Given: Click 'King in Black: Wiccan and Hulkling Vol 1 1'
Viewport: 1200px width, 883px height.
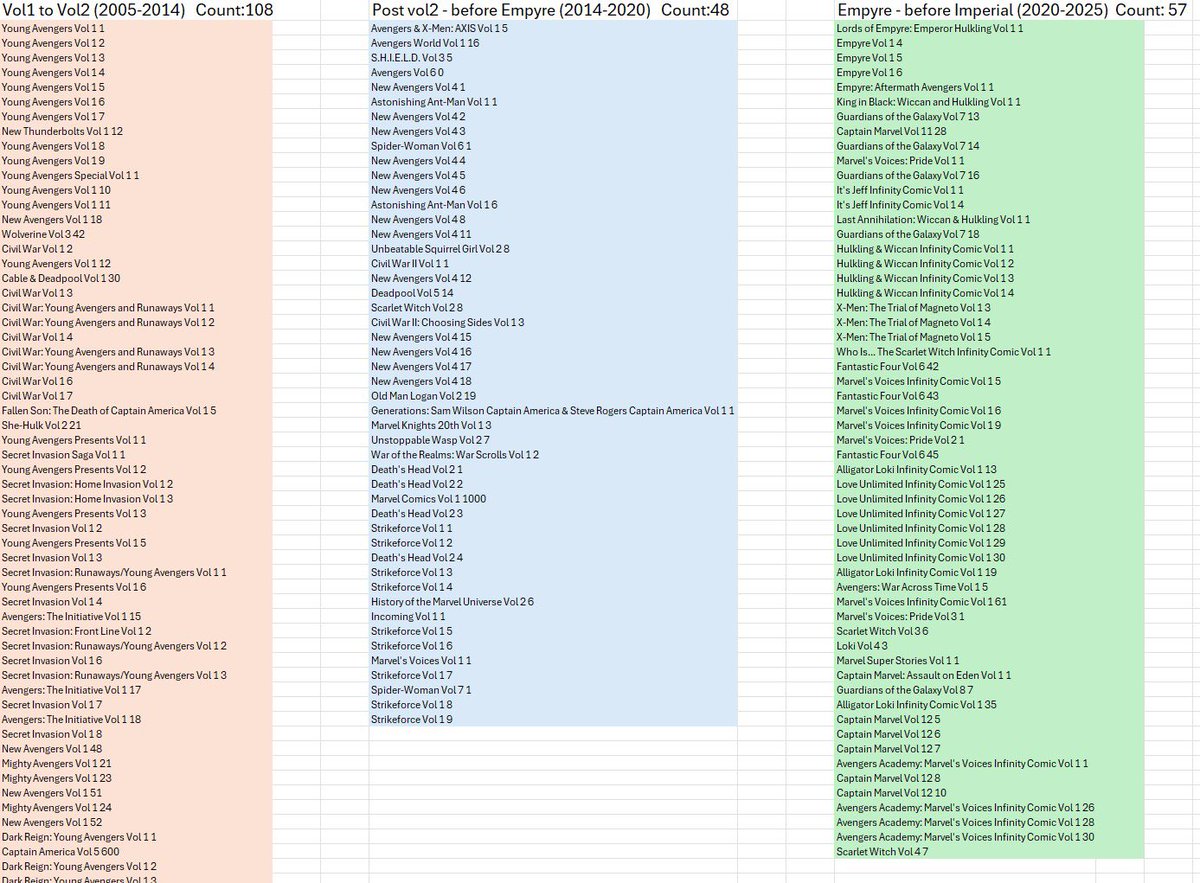Looking at the screenshot, I should (x=990, y=102).
